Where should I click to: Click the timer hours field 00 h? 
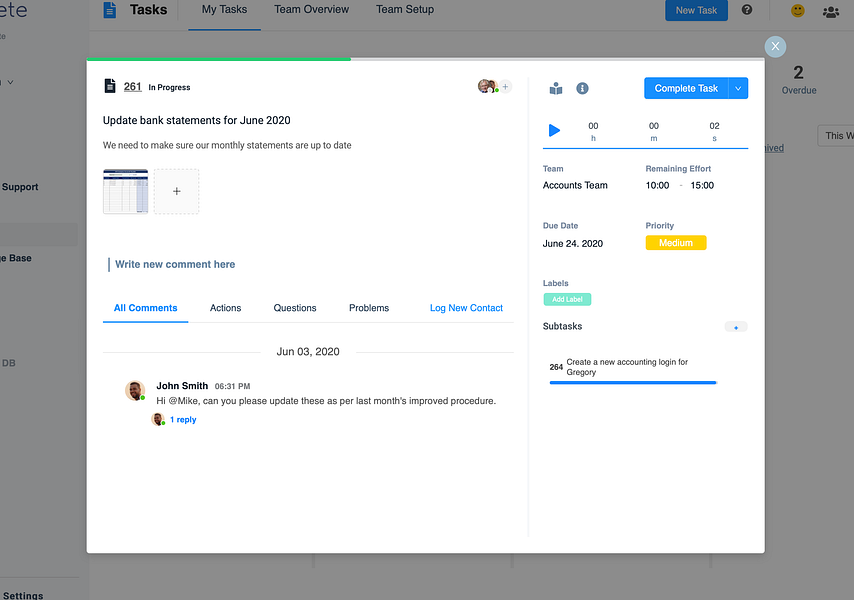tap(593, 131)
